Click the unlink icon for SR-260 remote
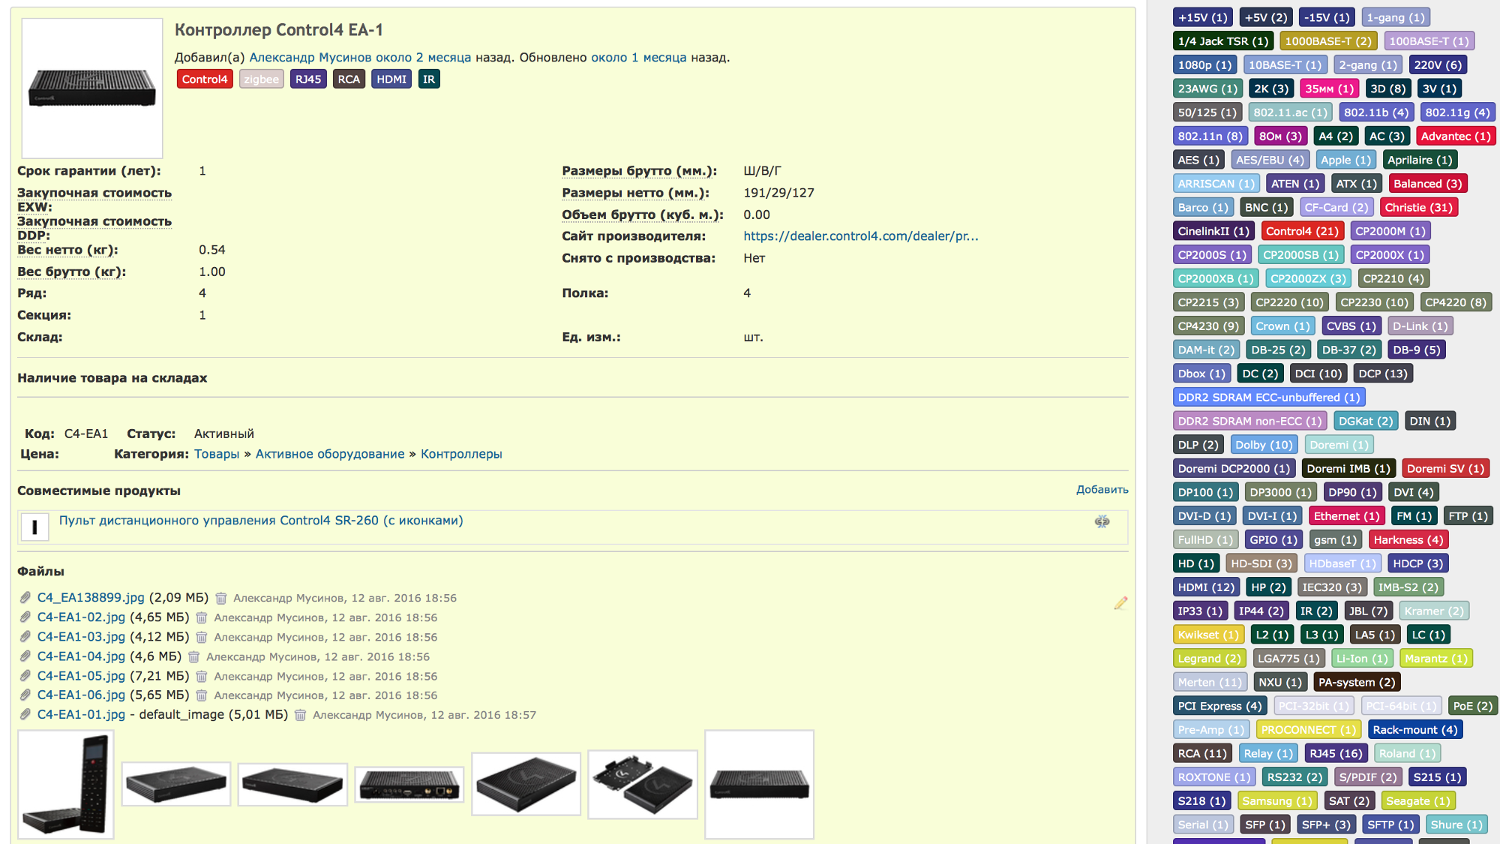1500x844 pixels. click(x=1102, y=521)
